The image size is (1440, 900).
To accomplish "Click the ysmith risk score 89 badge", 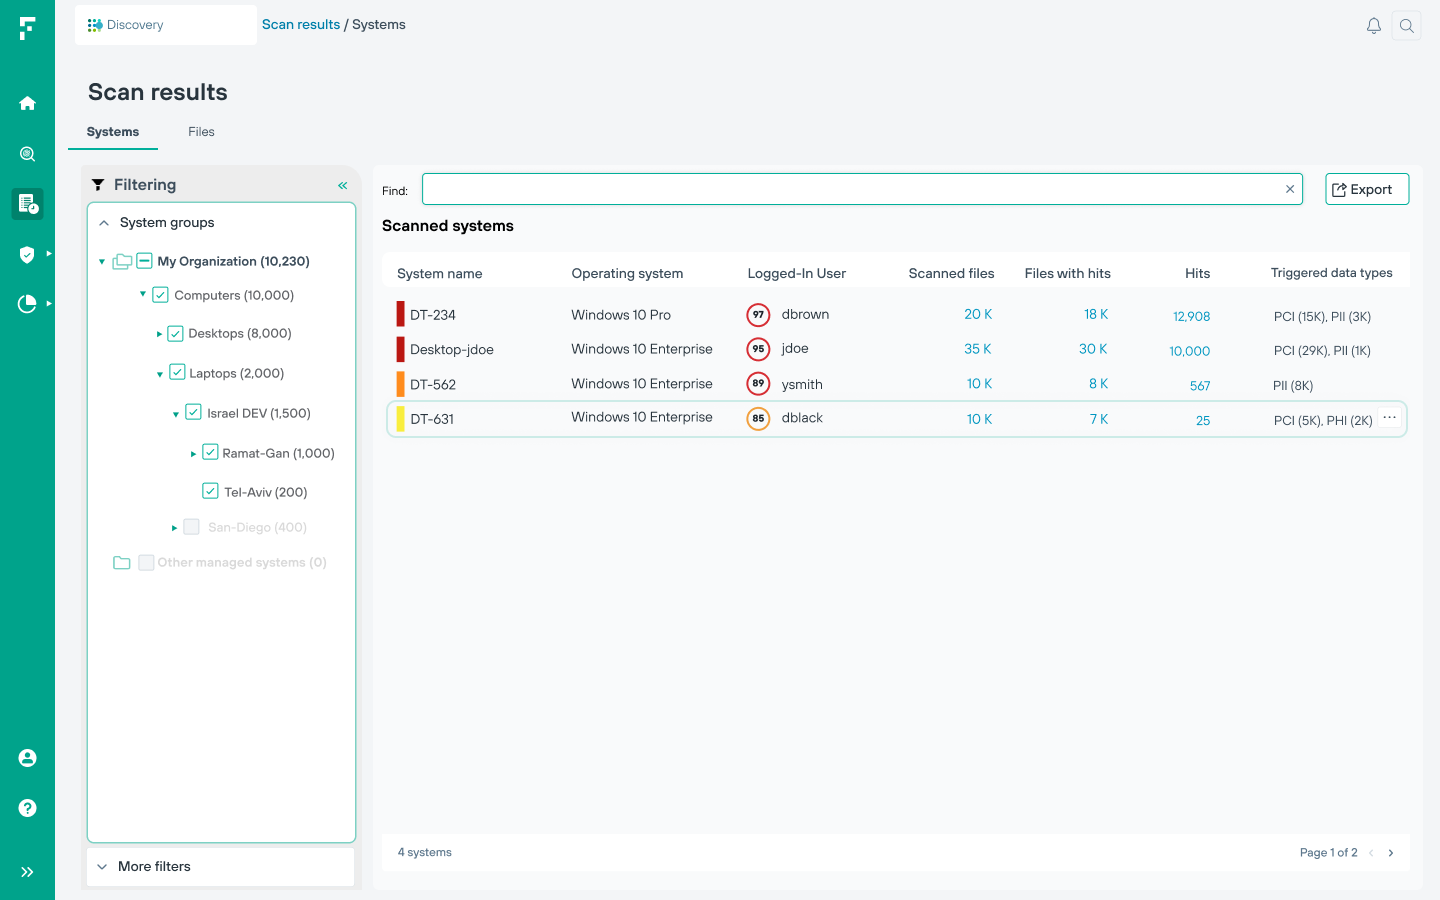I will [x=758, y=384].
